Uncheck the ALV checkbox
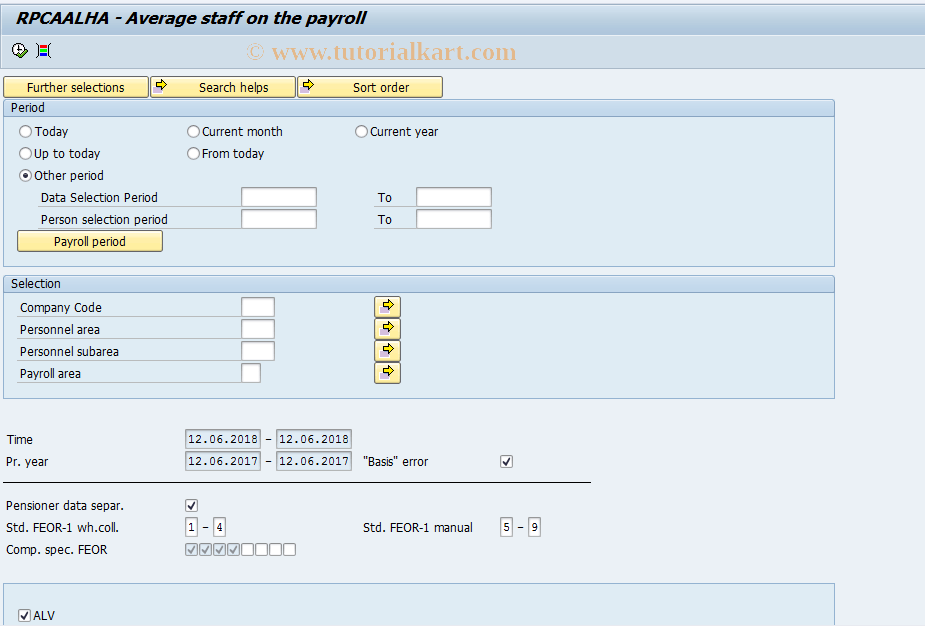Screen dimensions: 925x627 click(23, 615)
